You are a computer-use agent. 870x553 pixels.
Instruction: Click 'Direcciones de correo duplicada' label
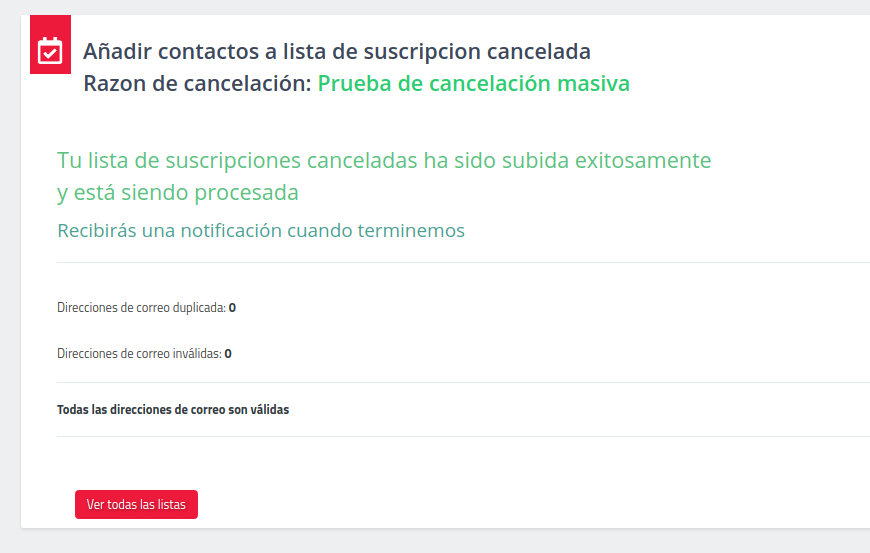[141, 308]
